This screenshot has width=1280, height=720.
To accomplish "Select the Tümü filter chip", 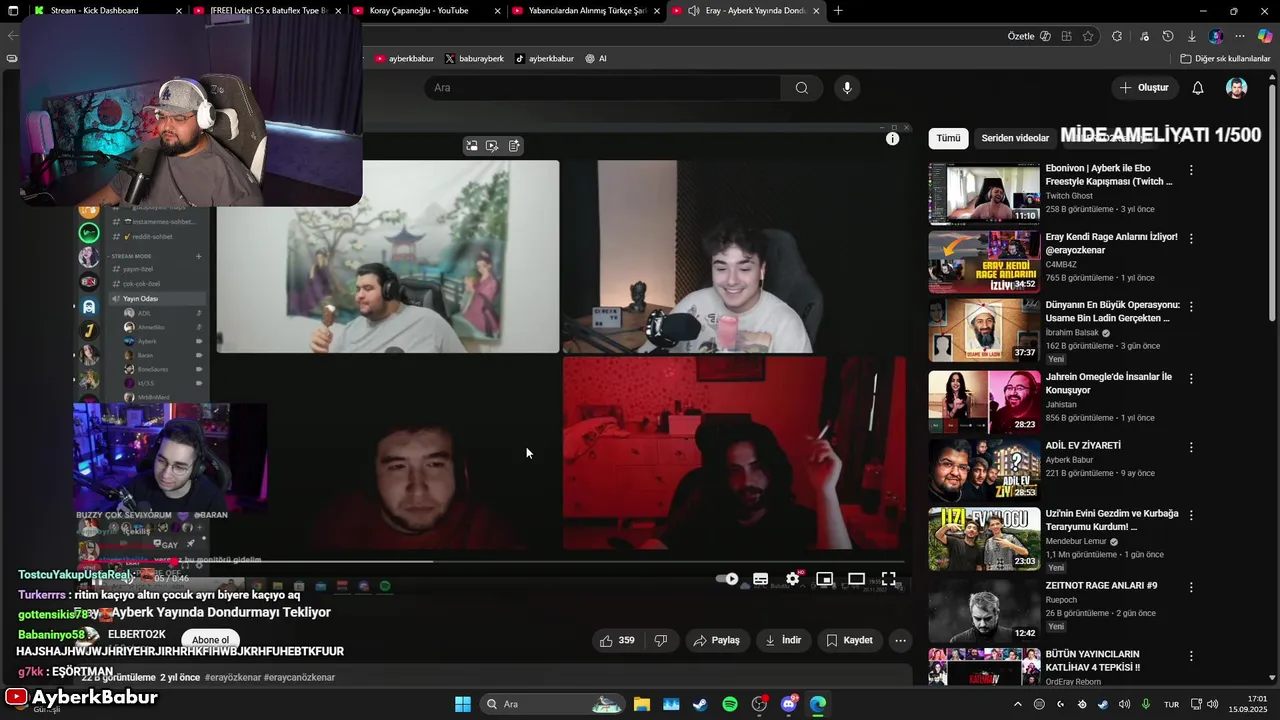I will point(948,138).
